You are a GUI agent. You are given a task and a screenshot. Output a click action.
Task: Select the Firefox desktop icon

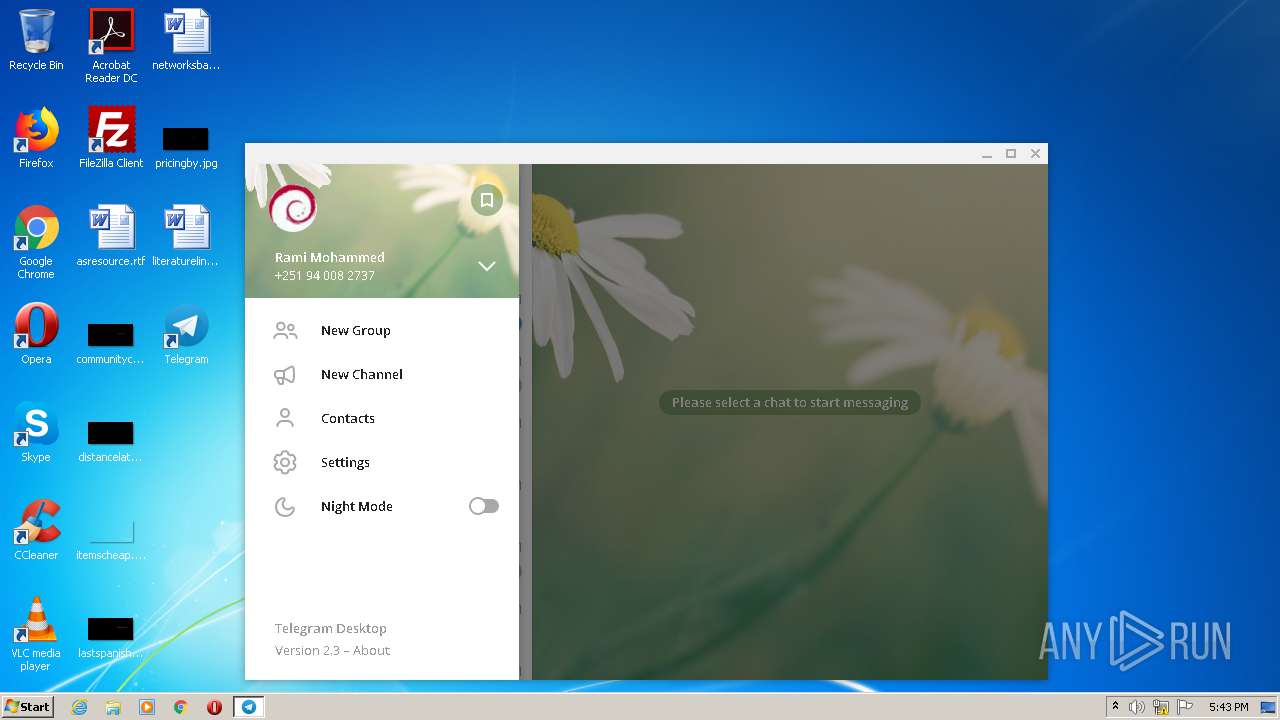click(36, 138)
